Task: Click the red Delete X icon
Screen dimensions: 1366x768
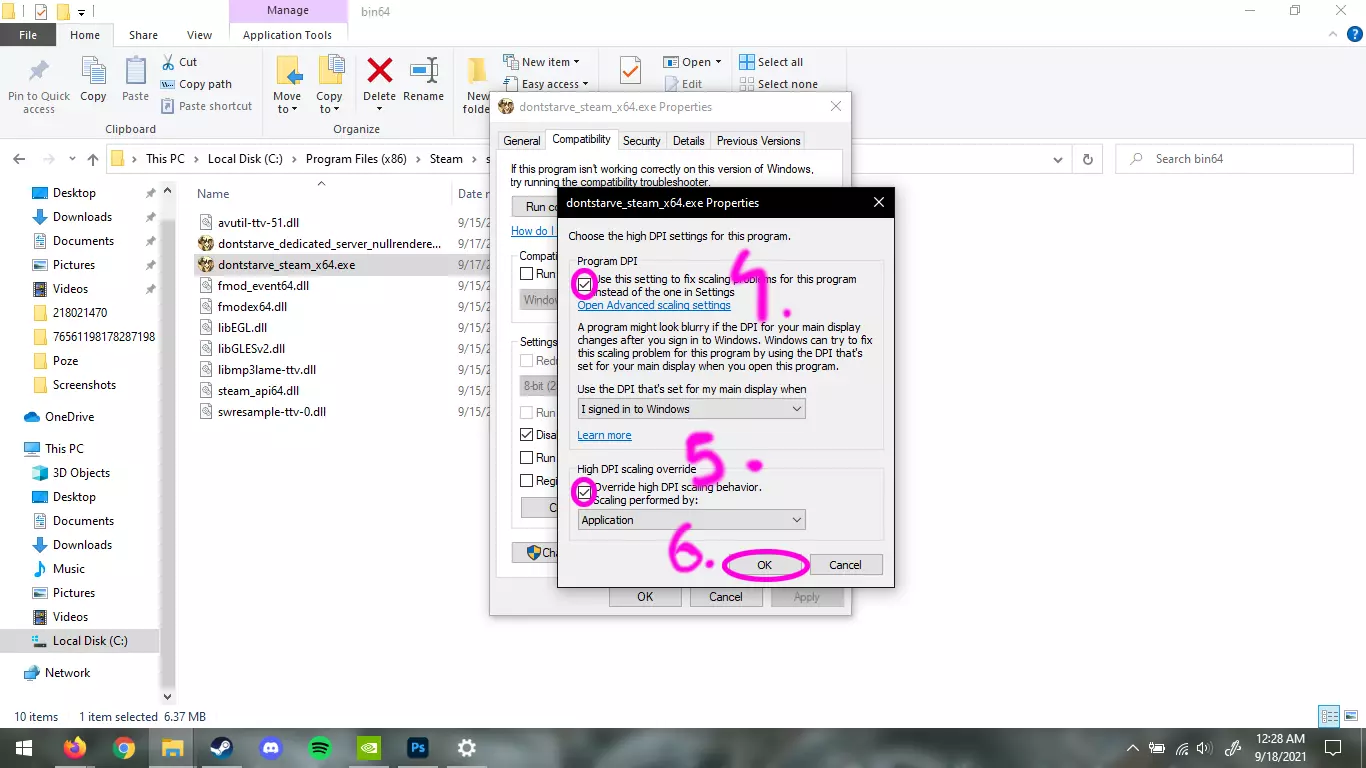Action: tap(379, 71)
